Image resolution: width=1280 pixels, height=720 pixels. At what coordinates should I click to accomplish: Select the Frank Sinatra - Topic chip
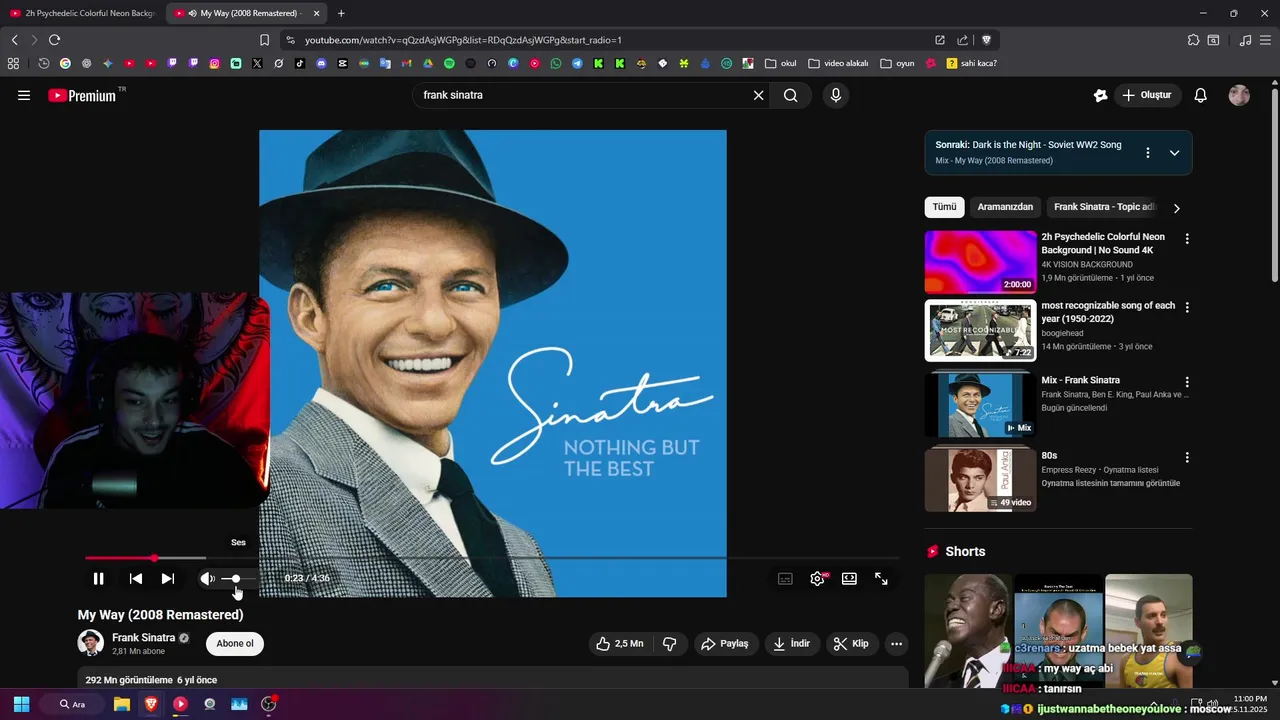tap(1104, 207)
